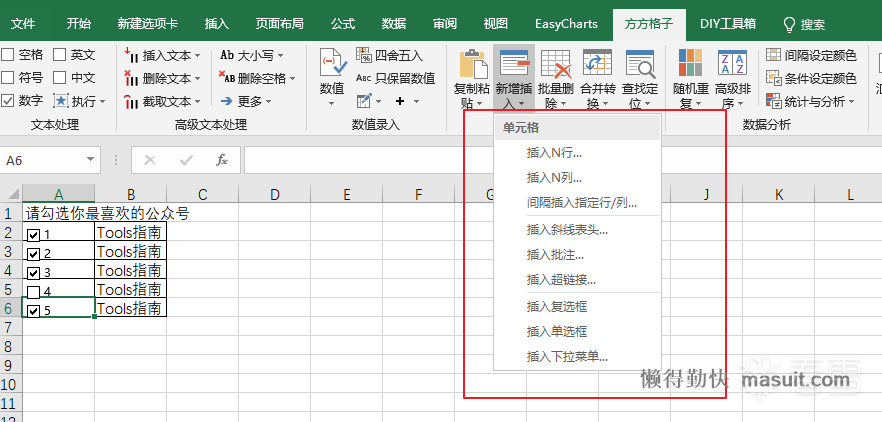Check checkbox 4 in cell A5

34,293
